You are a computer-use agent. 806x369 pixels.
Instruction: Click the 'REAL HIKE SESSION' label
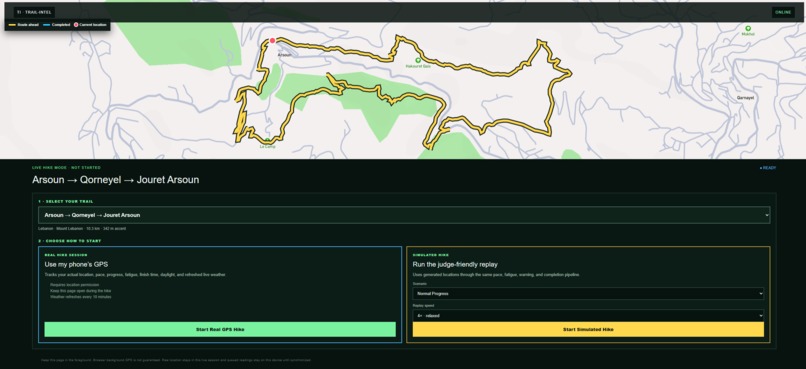point(66,255)
